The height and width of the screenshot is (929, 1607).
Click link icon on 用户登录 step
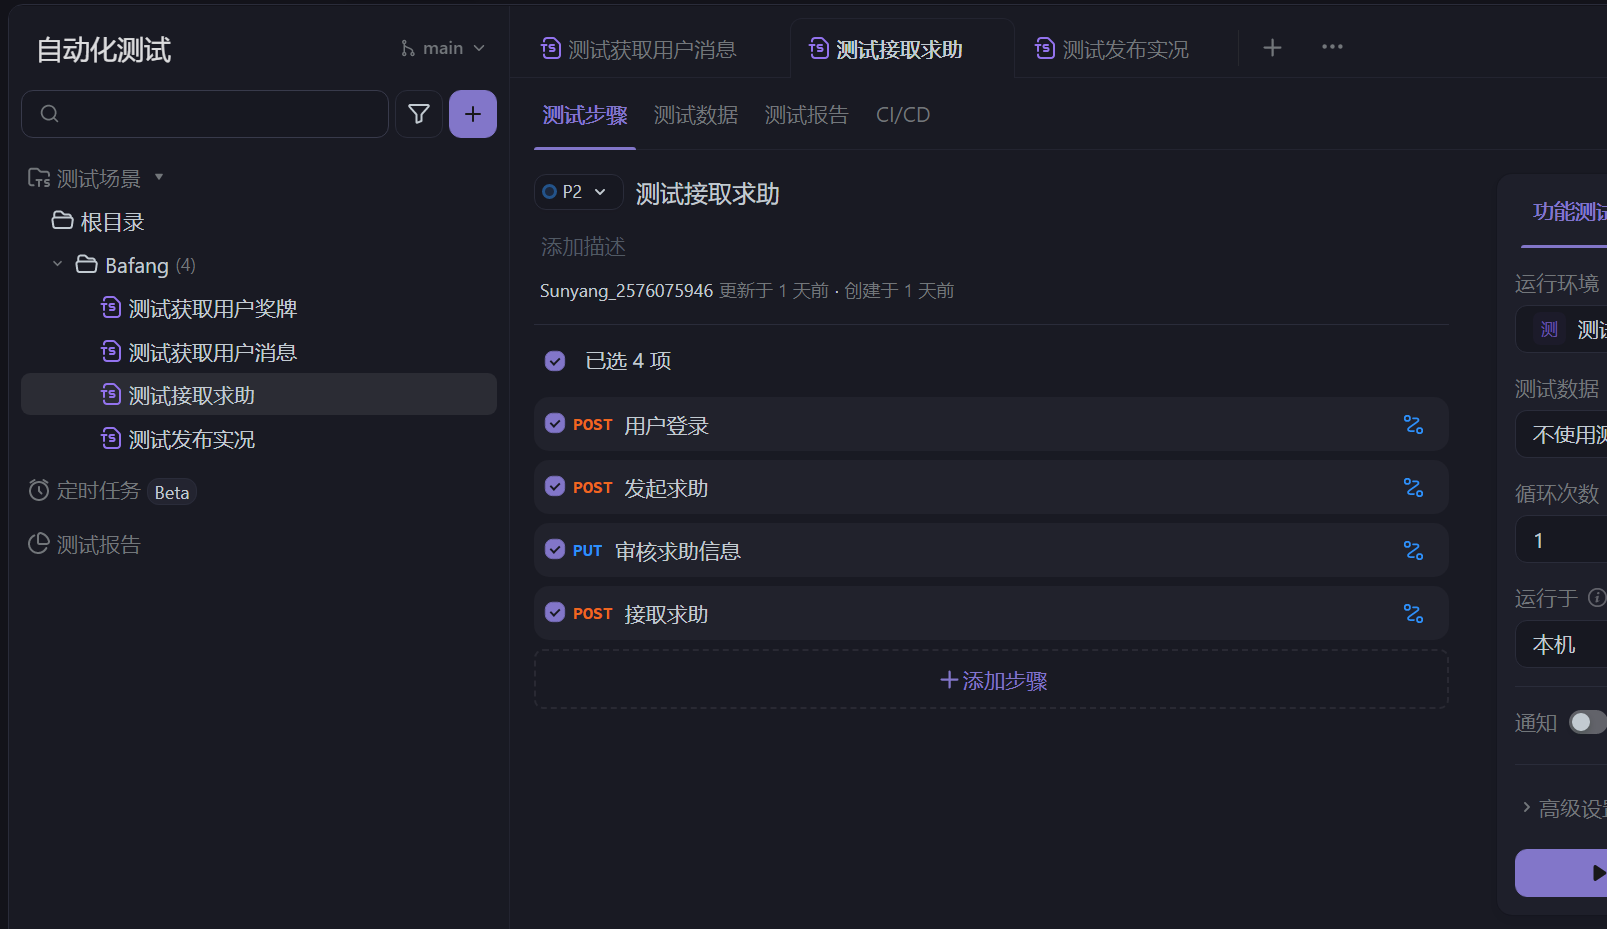point(1413,425)
